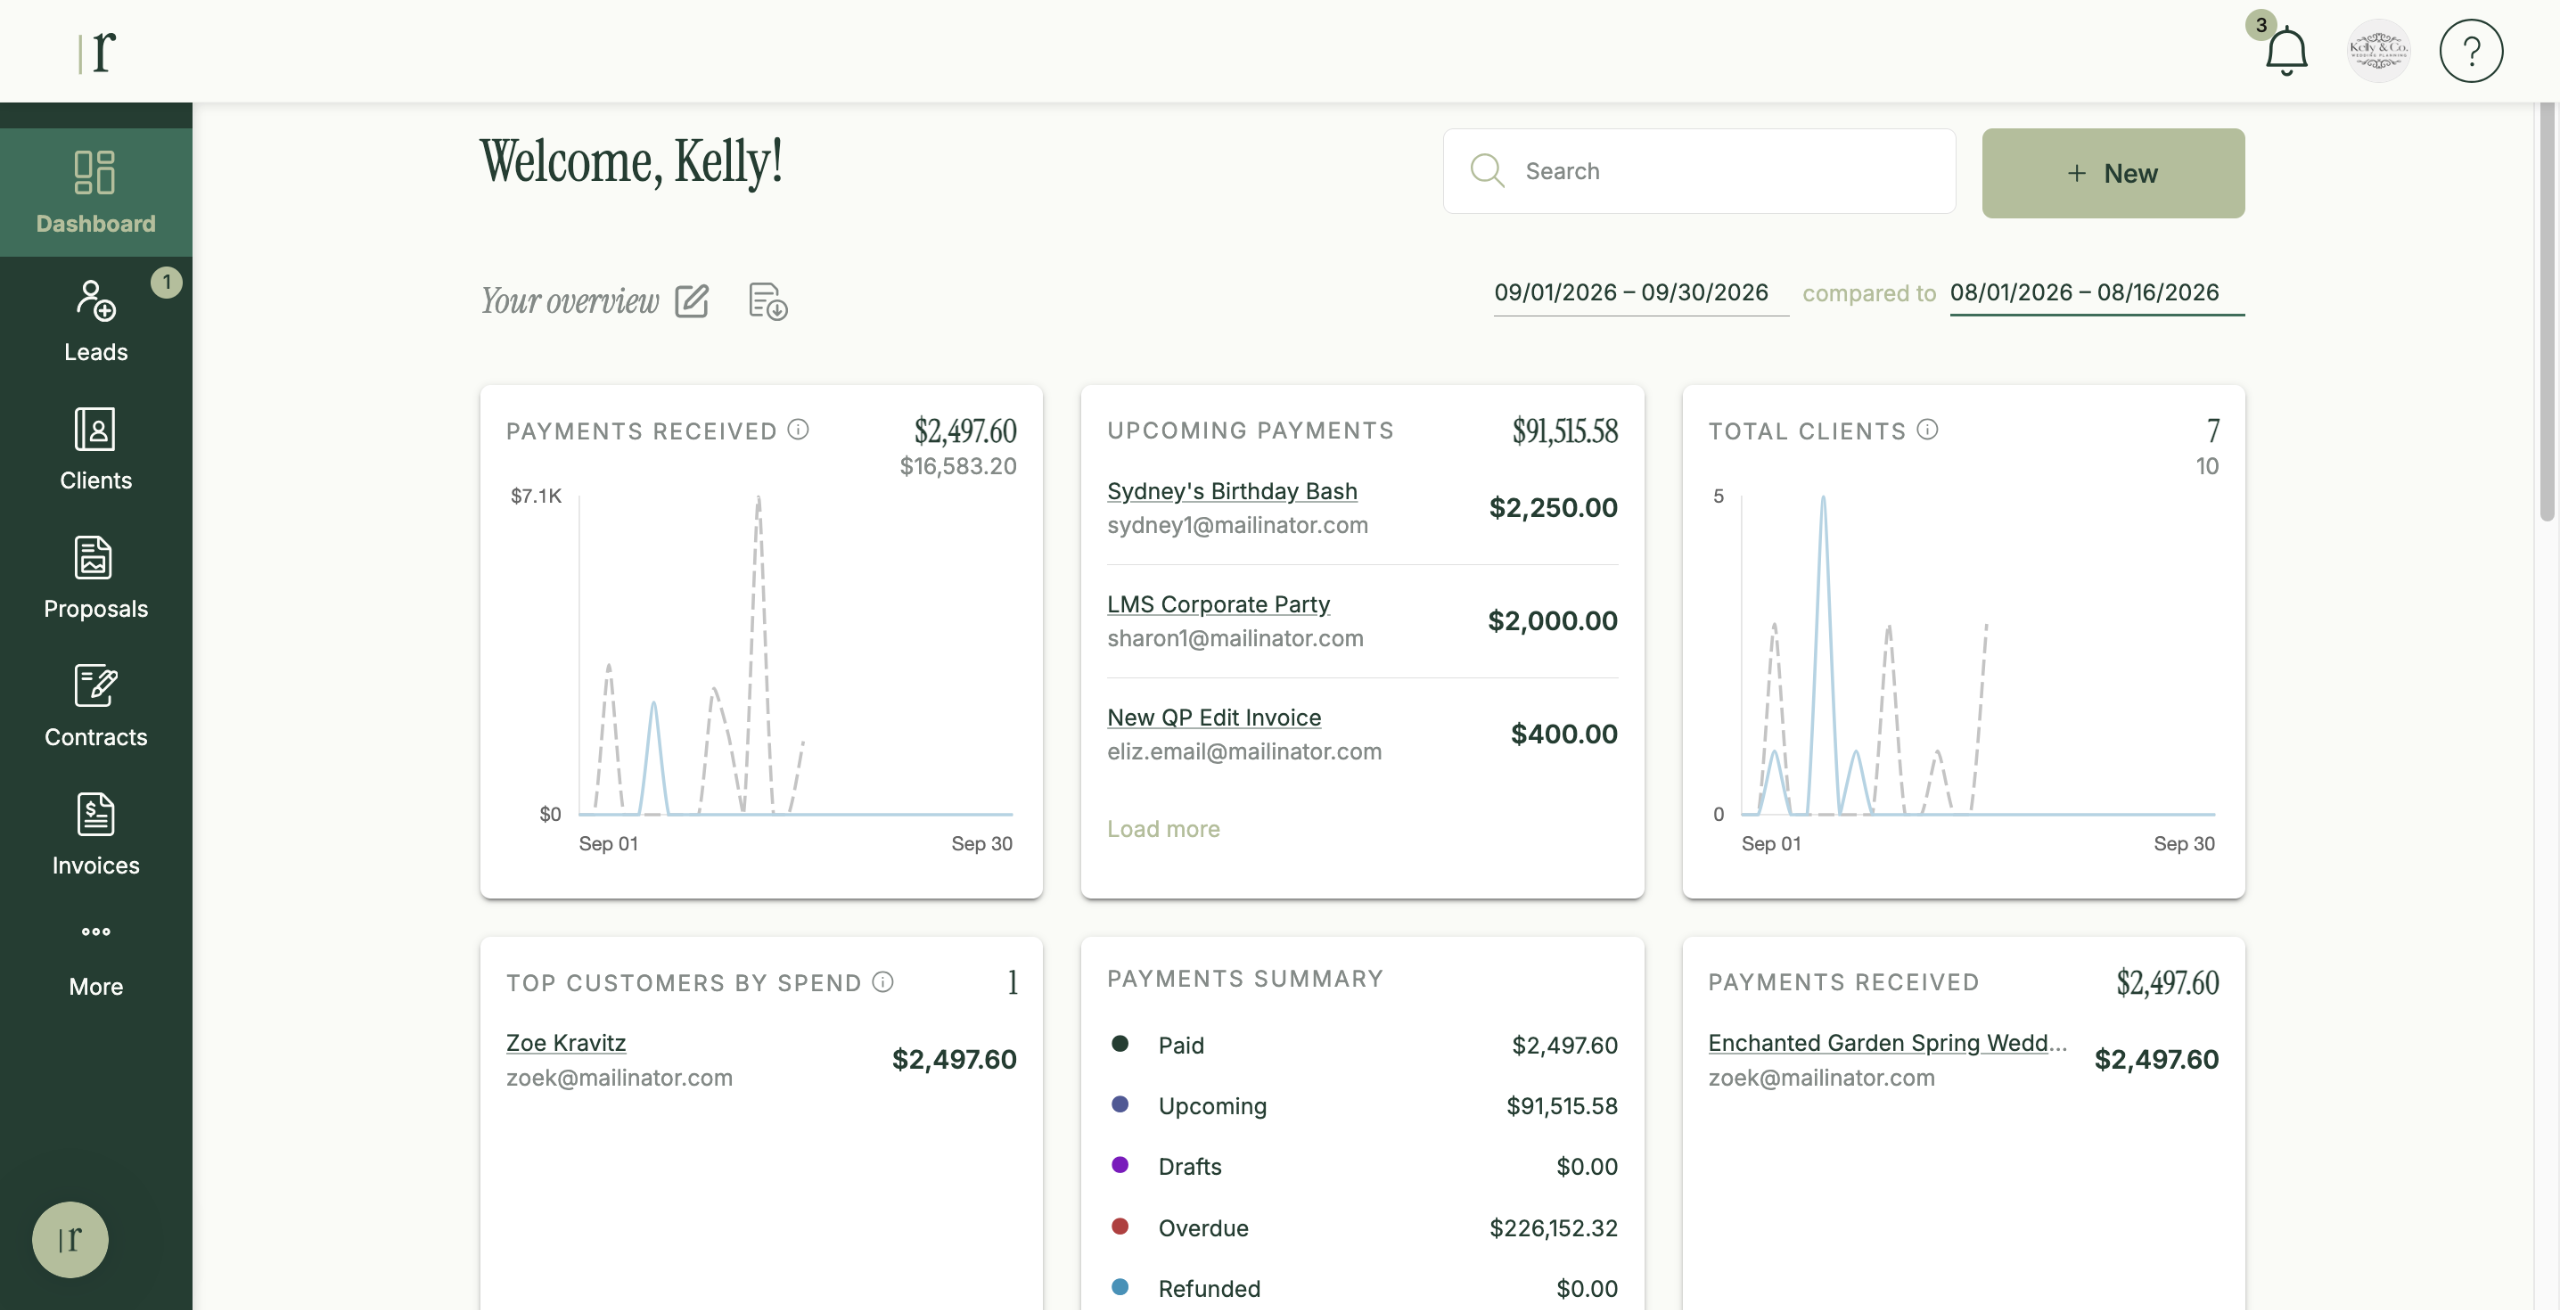Open the help question mark icon
This screenshot has width=2560, height=1310.
coord(2470,51)
